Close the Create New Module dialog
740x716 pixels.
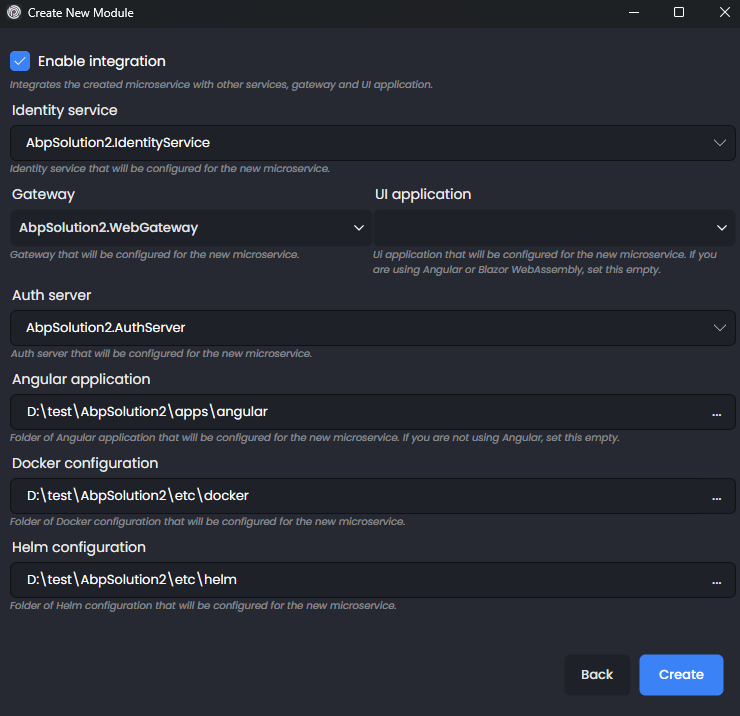724,13
